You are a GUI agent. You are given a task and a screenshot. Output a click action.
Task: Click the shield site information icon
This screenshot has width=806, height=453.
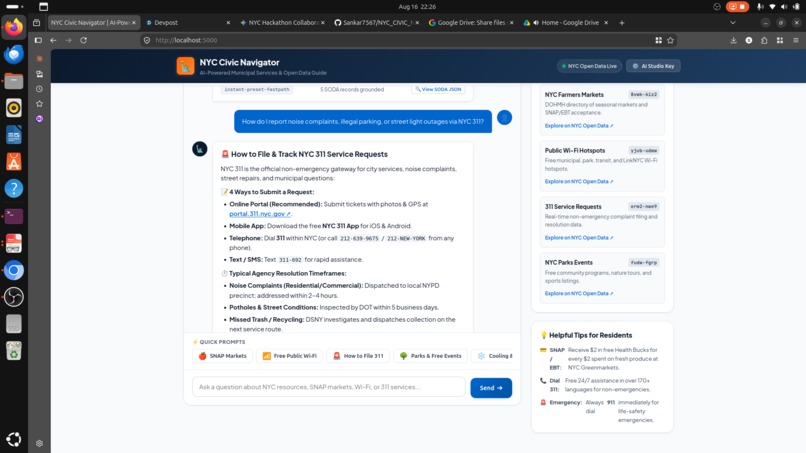click(x=147, y=40)
